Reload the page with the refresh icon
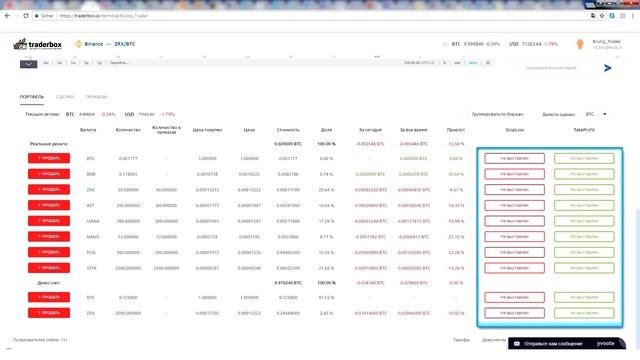 26,16
